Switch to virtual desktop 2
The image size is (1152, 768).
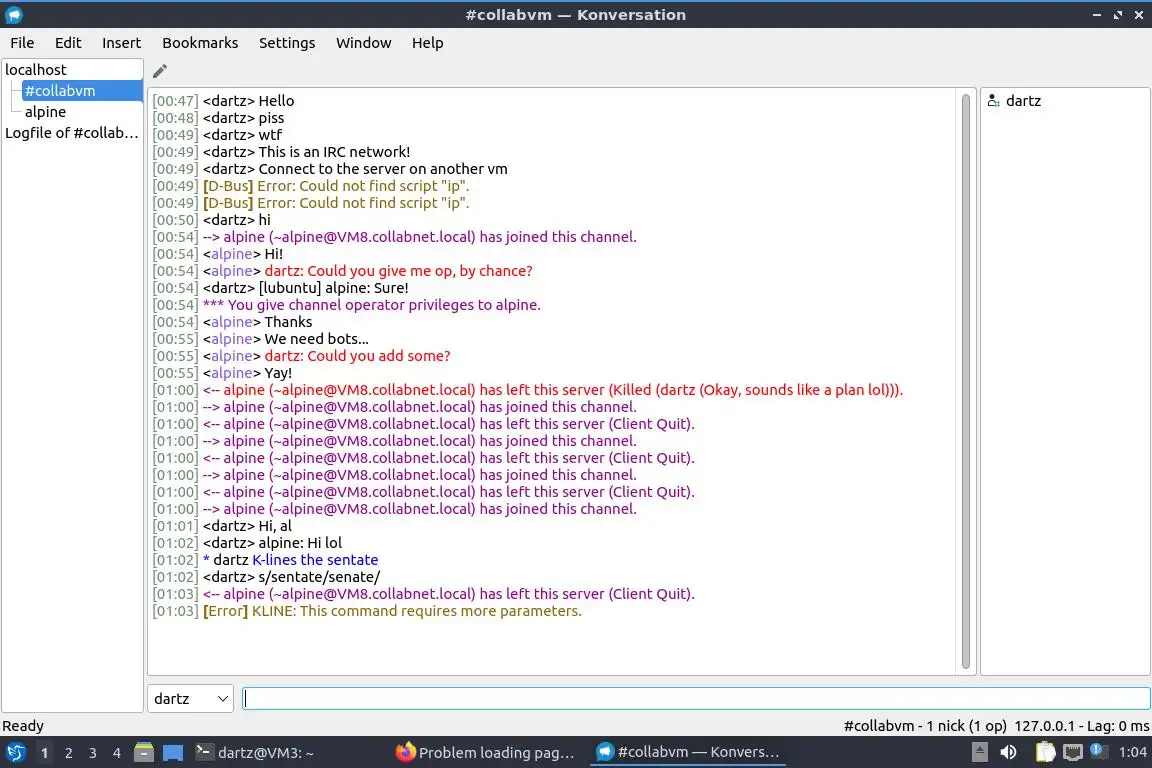tap(68, 753)
